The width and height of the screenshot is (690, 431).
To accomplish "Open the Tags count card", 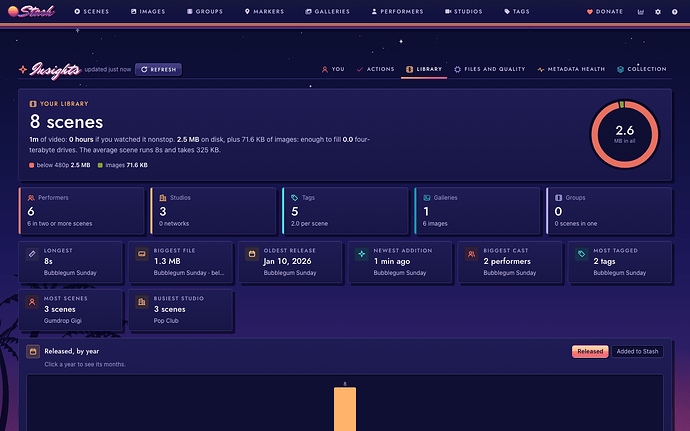I will click(345, 210).
